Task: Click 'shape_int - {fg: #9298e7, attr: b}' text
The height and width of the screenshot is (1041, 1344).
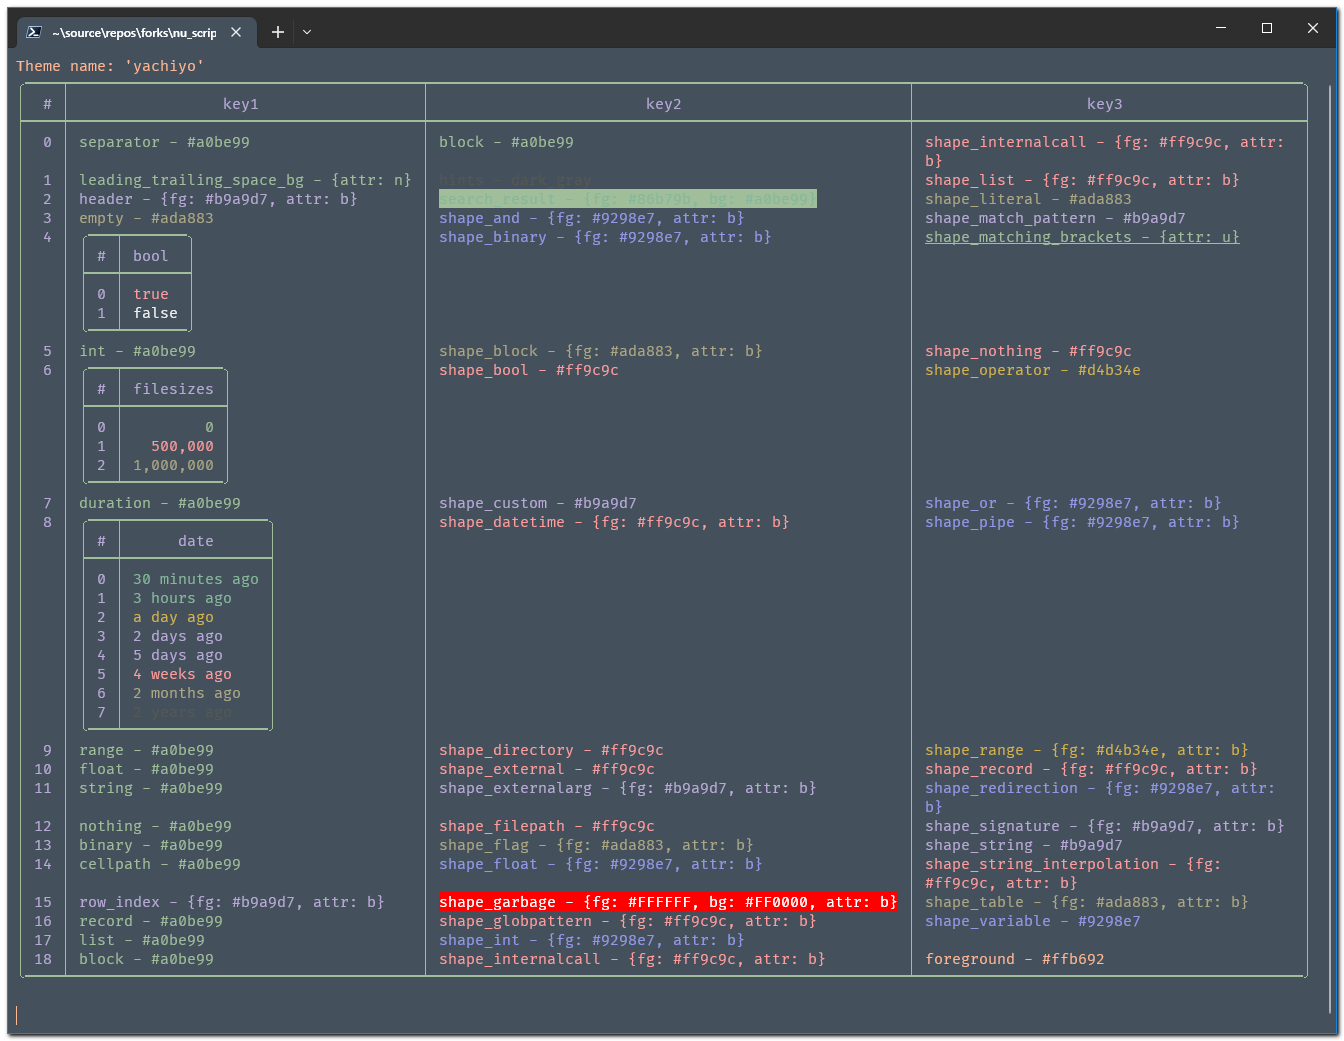Action: click(x=592, y=940)
